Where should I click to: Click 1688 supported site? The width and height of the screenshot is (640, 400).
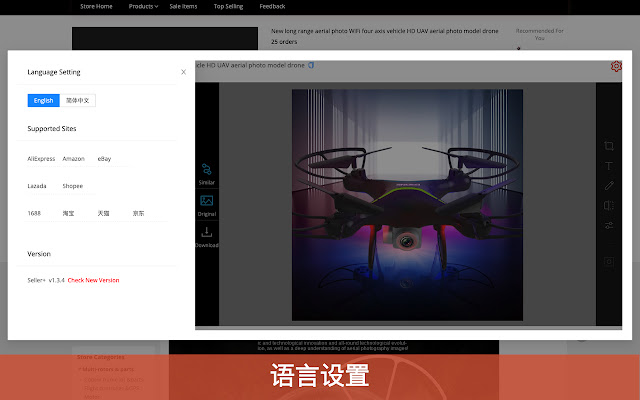34,213
